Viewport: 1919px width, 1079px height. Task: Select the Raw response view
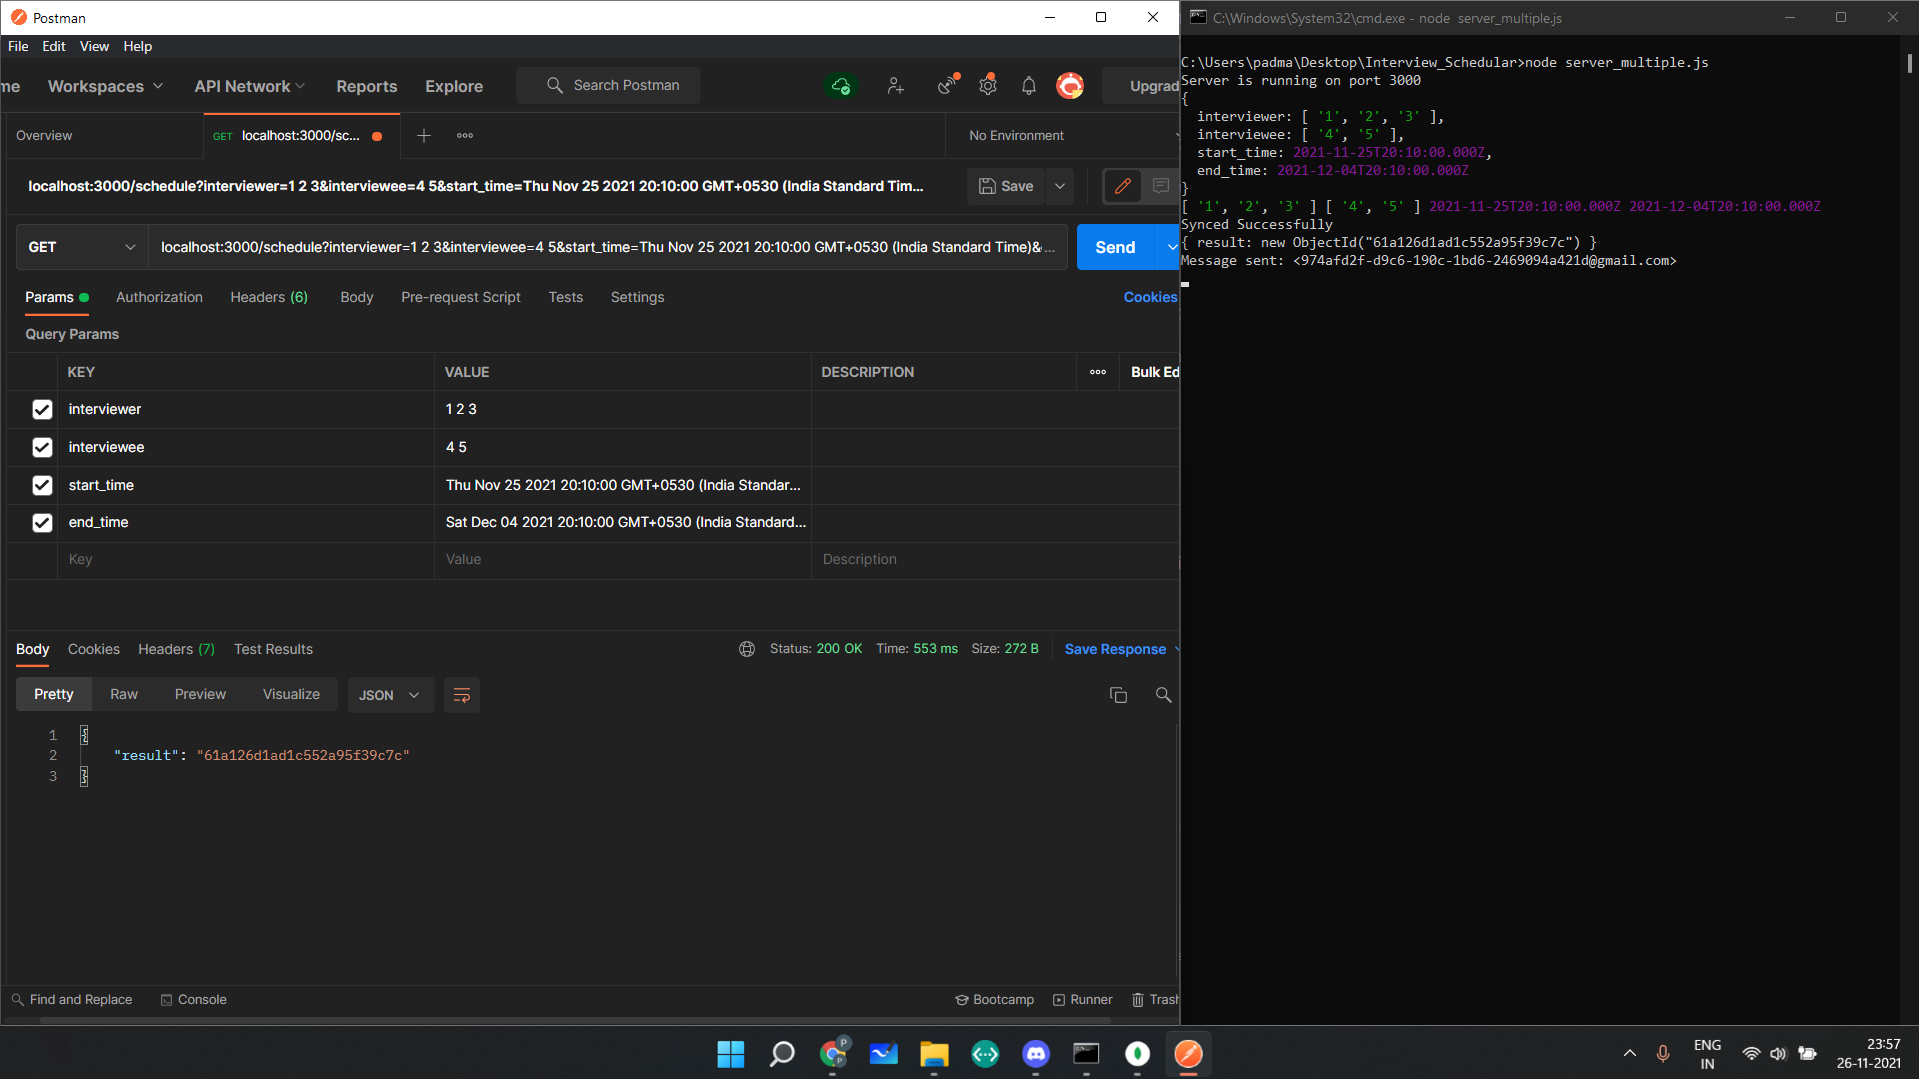124,694
